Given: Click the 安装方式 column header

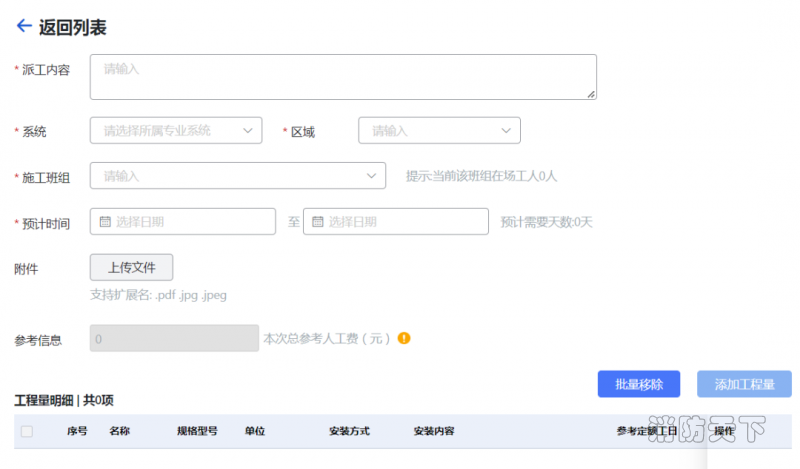Looking at the screenshot, I should (x=349, y=431).
